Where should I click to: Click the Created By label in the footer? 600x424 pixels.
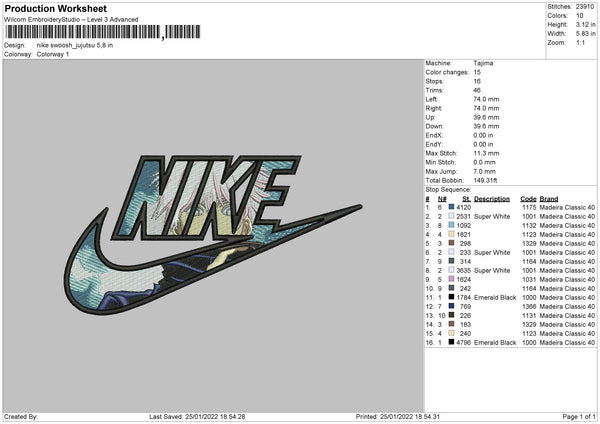click(20, 416)
